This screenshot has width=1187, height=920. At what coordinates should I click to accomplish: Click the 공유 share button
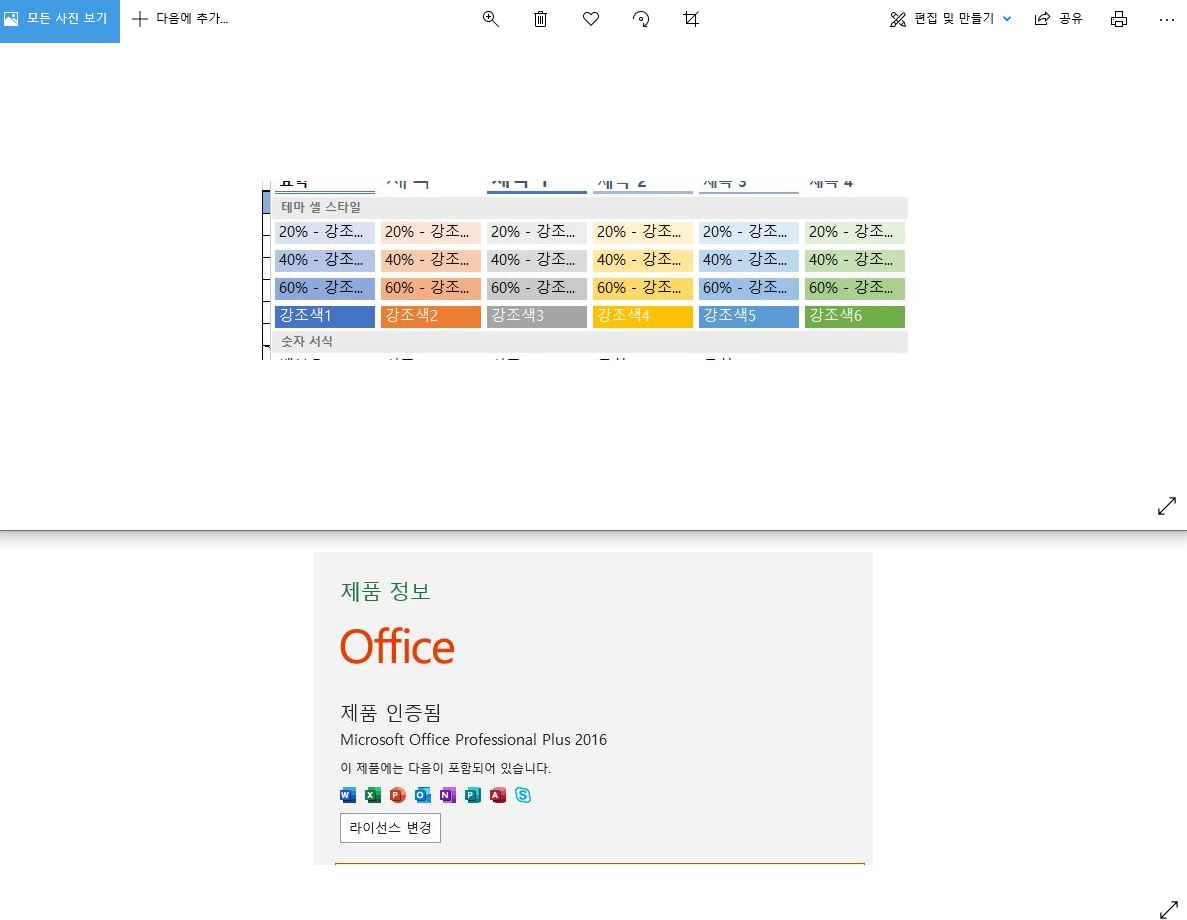[x=1059, y=19]
